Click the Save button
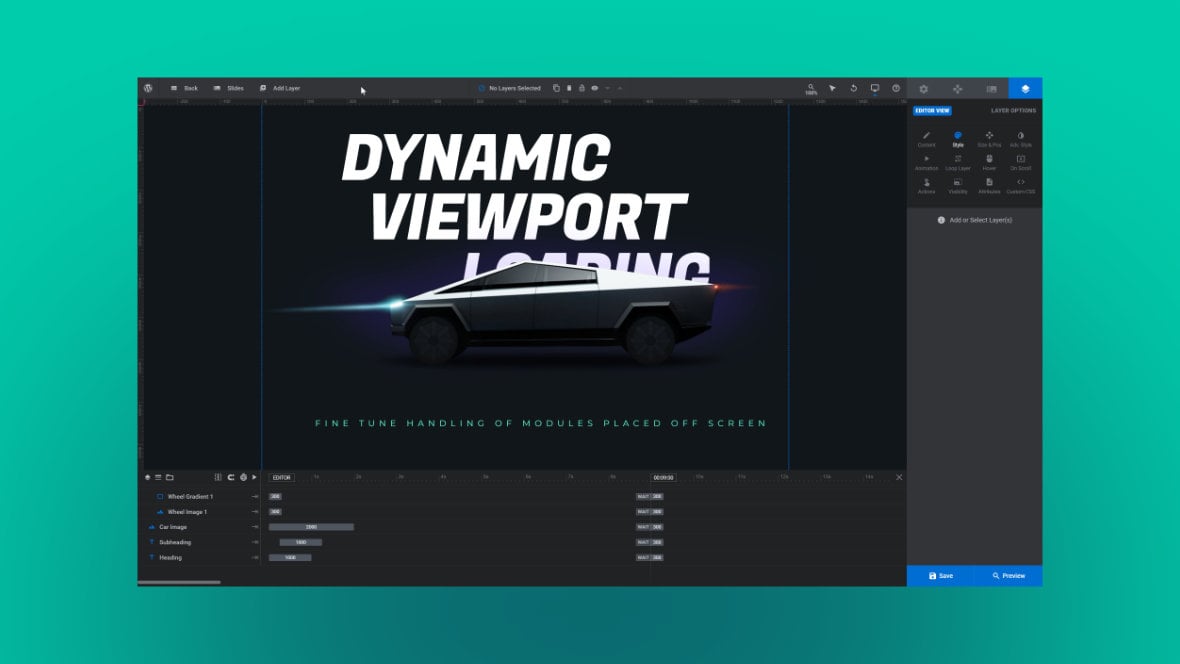The image size is (1180, 664). click(941, 576)
